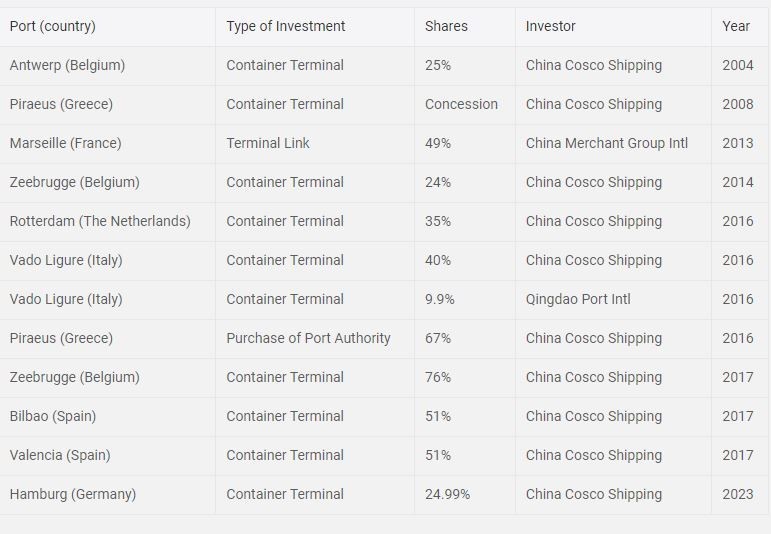Click the "Terminal Link" investment type cell
771x534 pixels.
tap(268, 143)
